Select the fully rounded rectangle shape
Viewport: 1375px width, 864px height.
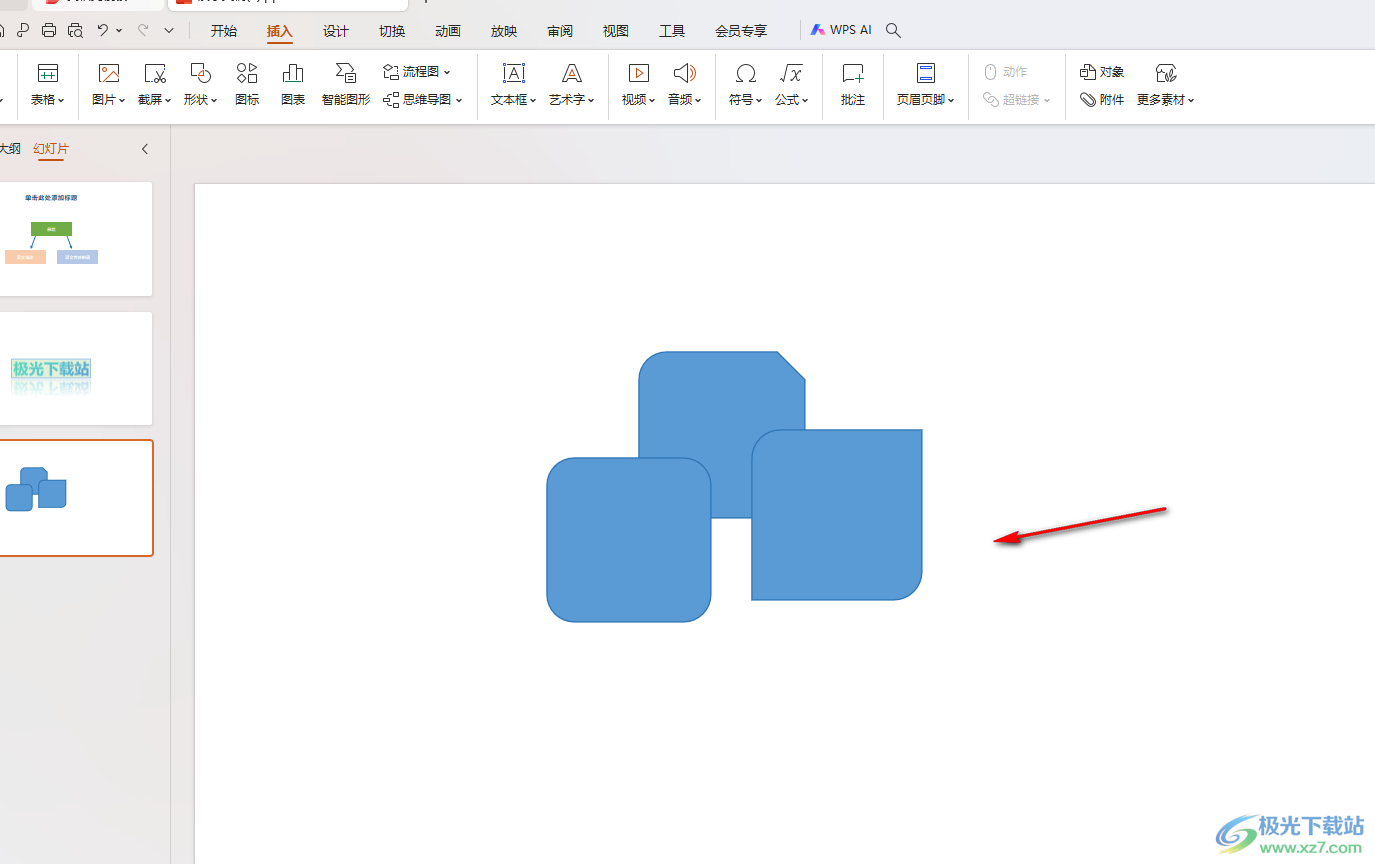click(628, 540)
